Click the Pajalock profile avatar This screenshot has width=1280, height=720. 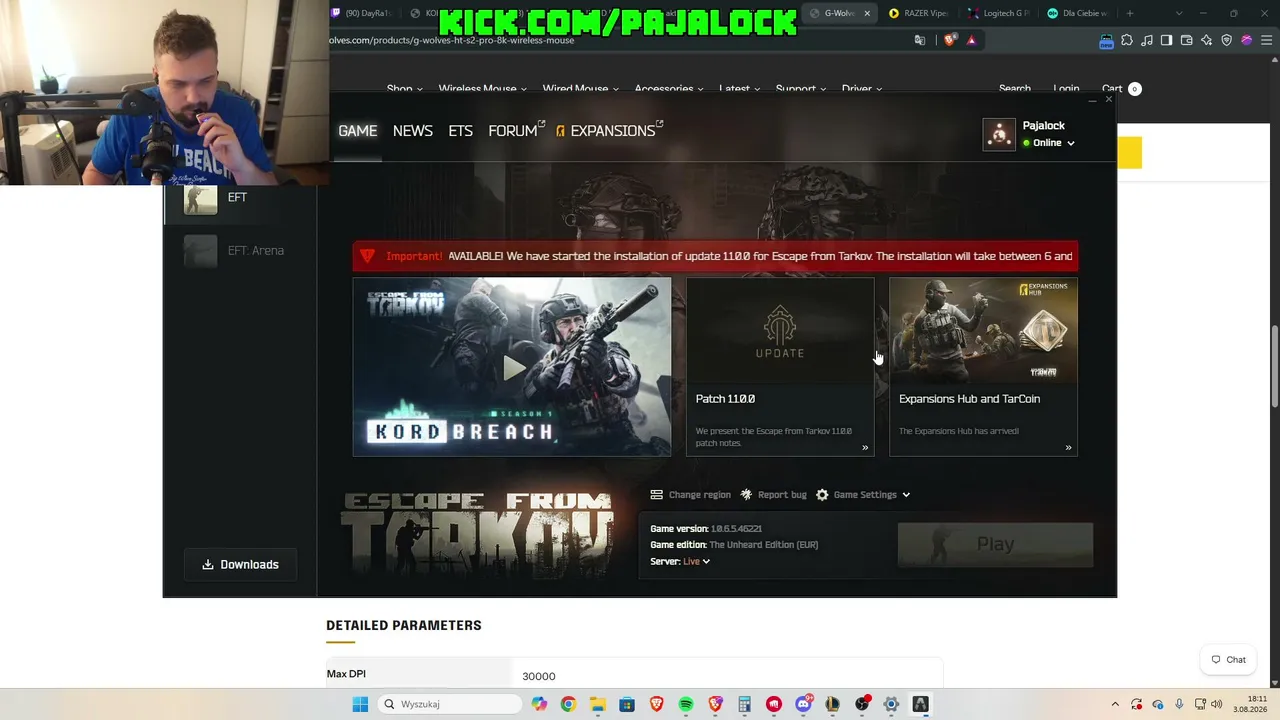click(999, 134)
